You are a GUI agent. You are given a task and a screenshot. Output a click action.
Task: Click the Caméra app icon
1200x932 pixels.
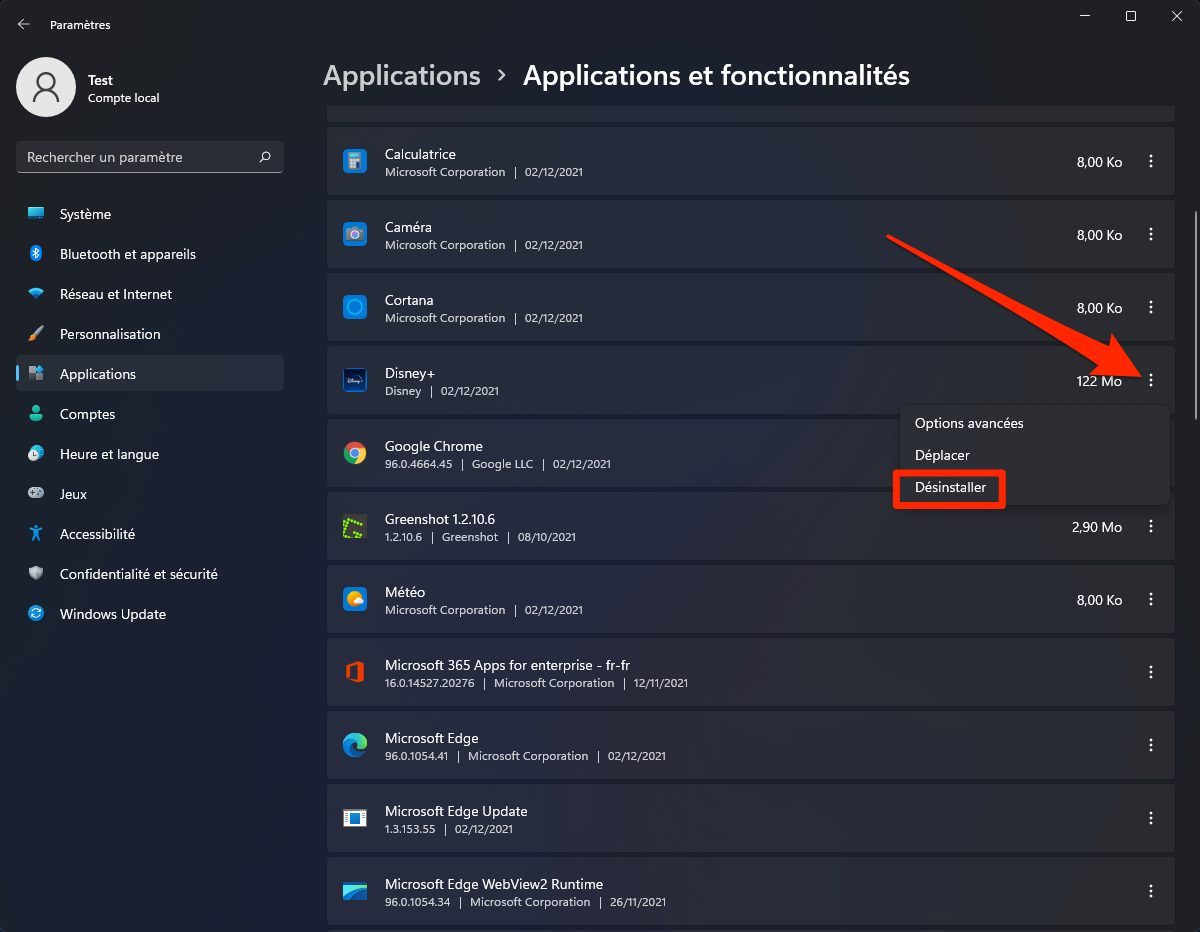coord(355,234)
